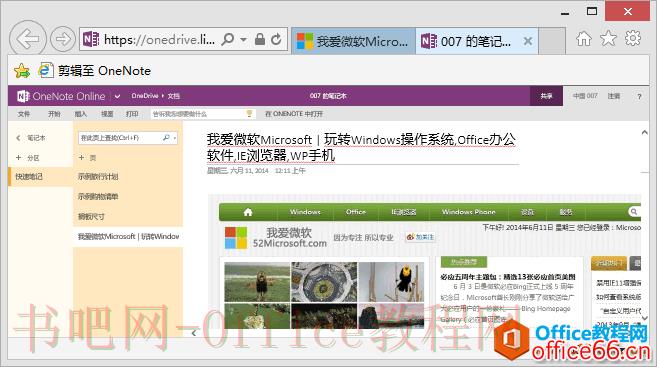Click Windows in the green nav bar
This screenshot has height=367, width=657.
pyautogui.click(x=305, y=212)
